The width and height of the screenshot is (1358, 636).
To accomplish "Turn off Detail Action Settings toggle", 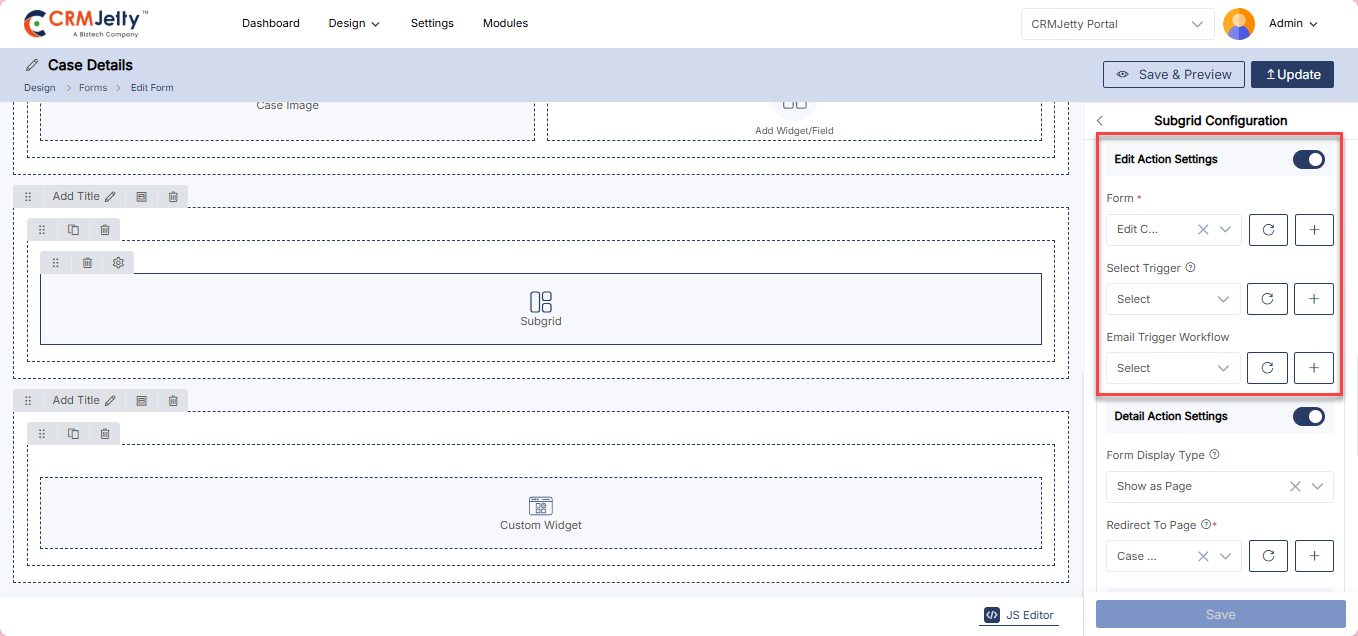I will coord(1308,416).
